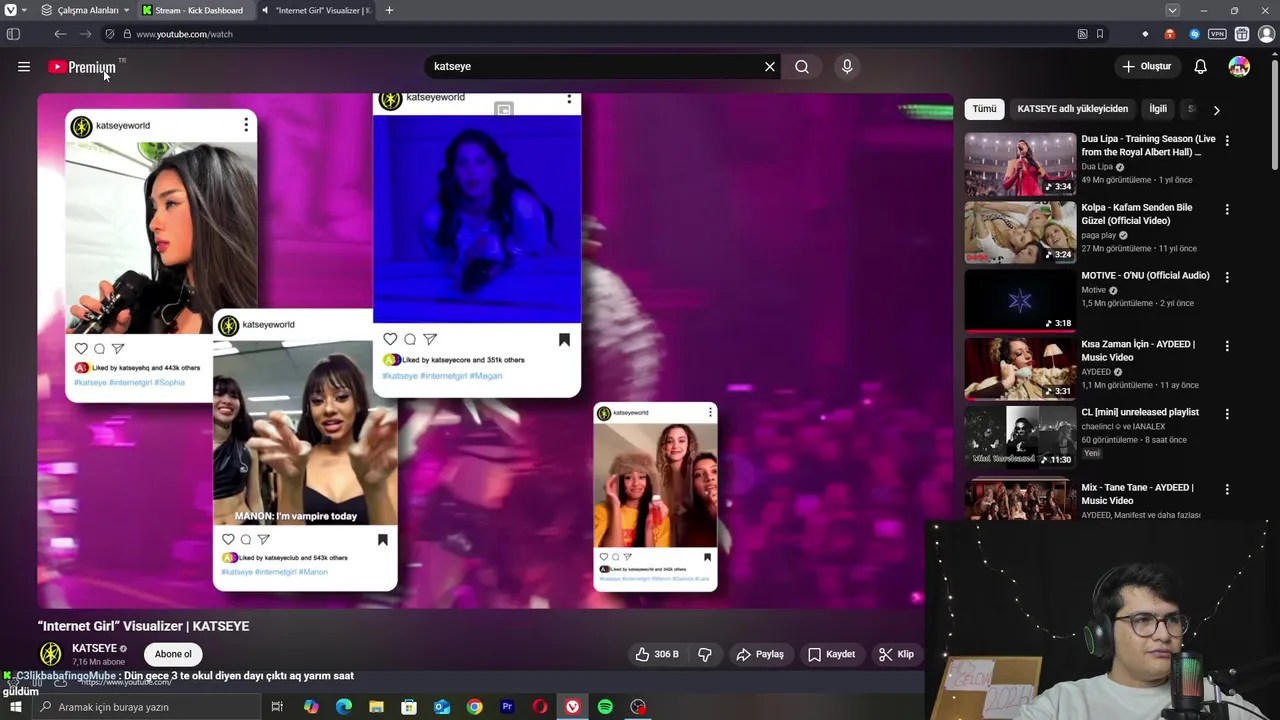
Task: Open the KATSEYE channel avatar
Action: pyautogui.click(x=50, y=654)
